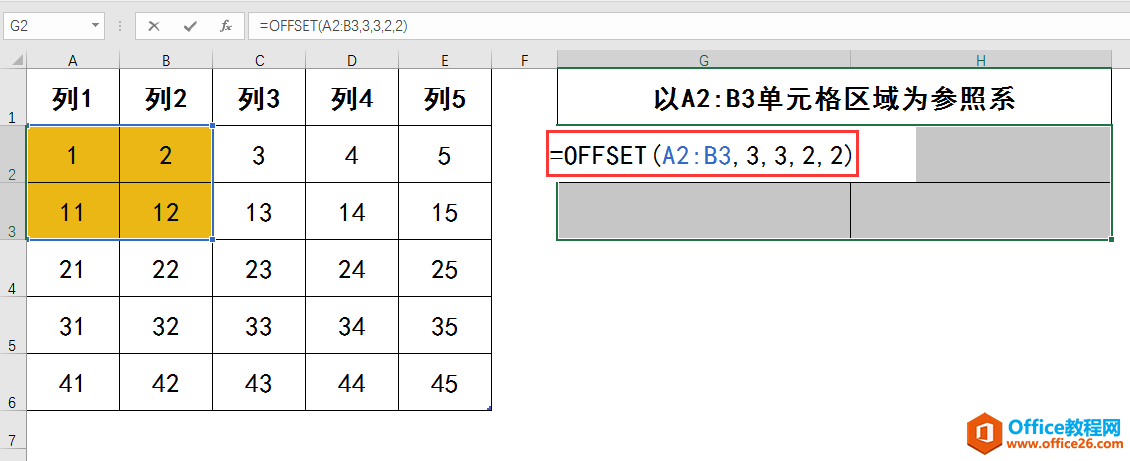This screenshot has height=461, width=1130.
Task: Click inside the G2 cell OFFSET formula
Action: point(702,154)
